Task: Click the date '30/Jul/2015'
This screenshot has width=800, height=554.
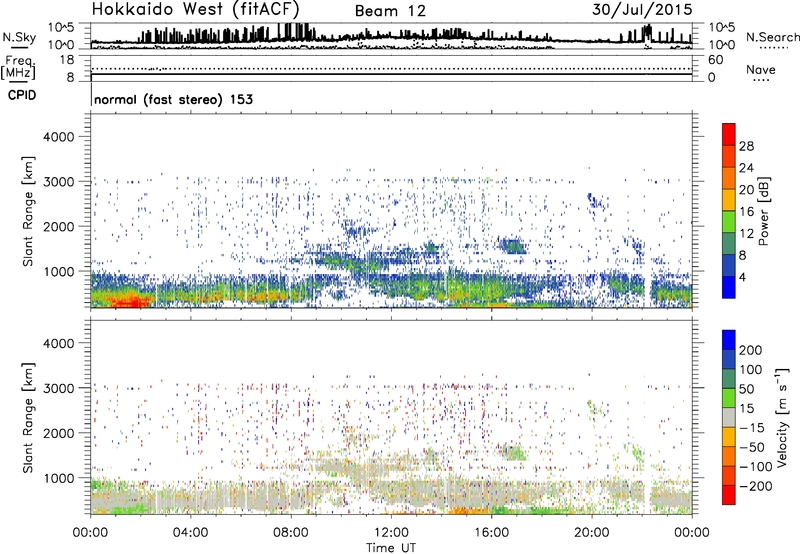Action: 642,9
